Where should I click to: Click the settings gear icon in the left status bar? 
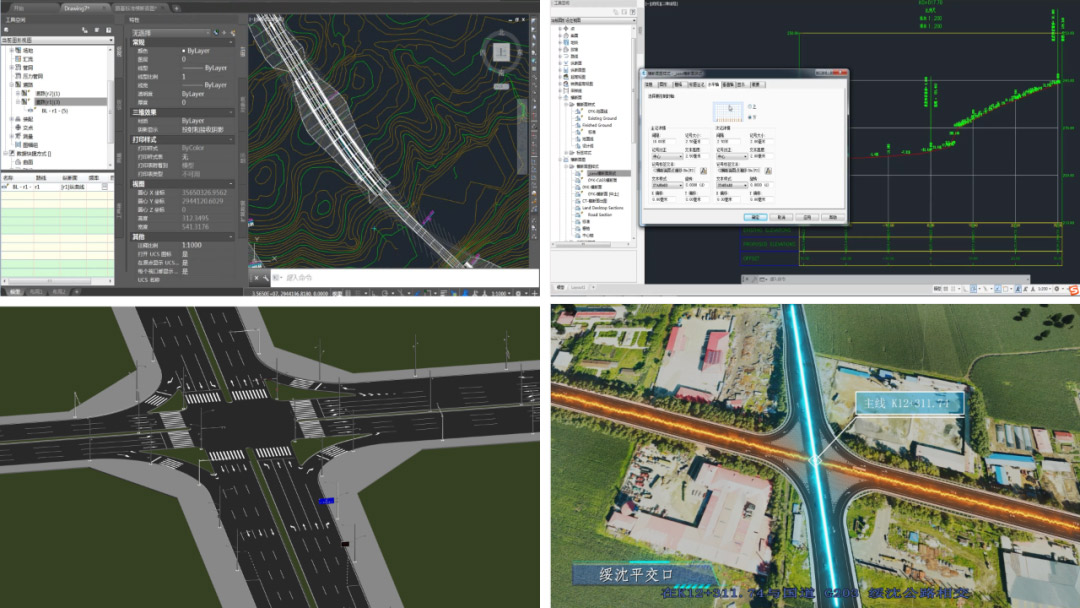(x=518, y=294)
